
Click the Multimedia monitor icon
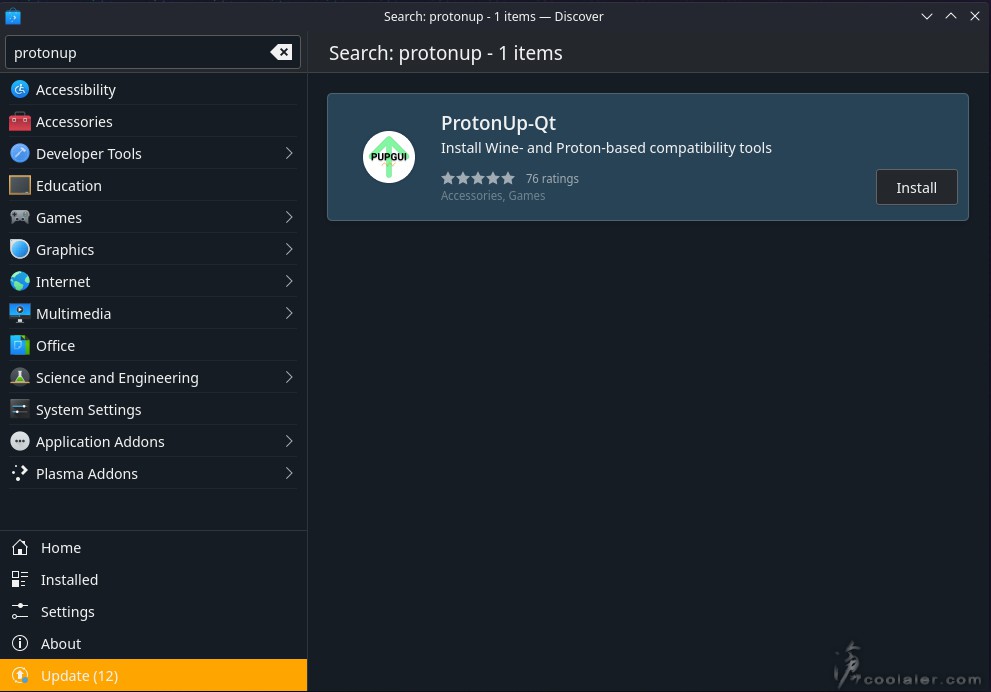[20, 313]
